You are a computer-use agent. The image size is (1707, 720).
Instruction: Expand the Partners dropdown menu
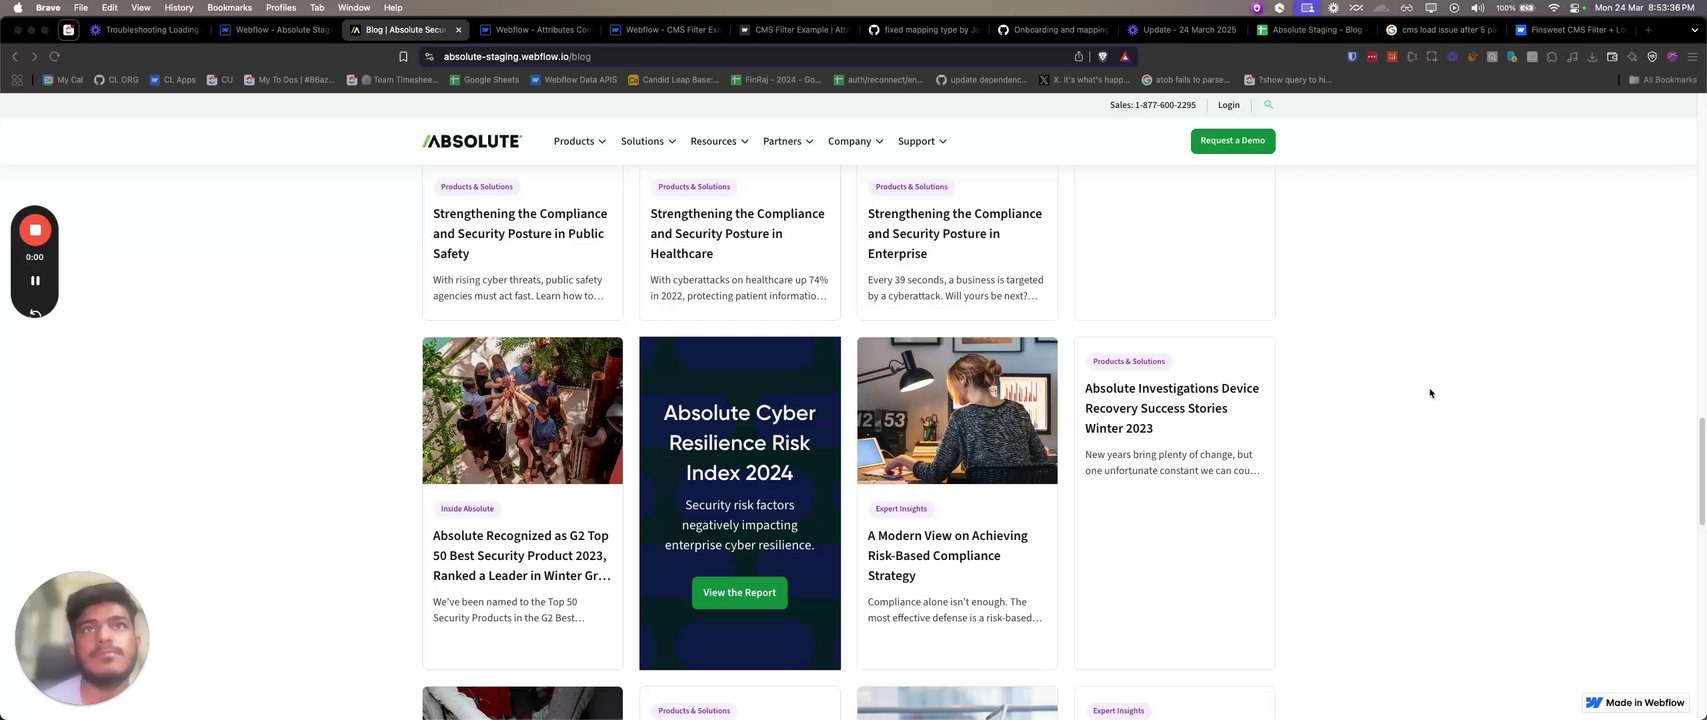788,141
